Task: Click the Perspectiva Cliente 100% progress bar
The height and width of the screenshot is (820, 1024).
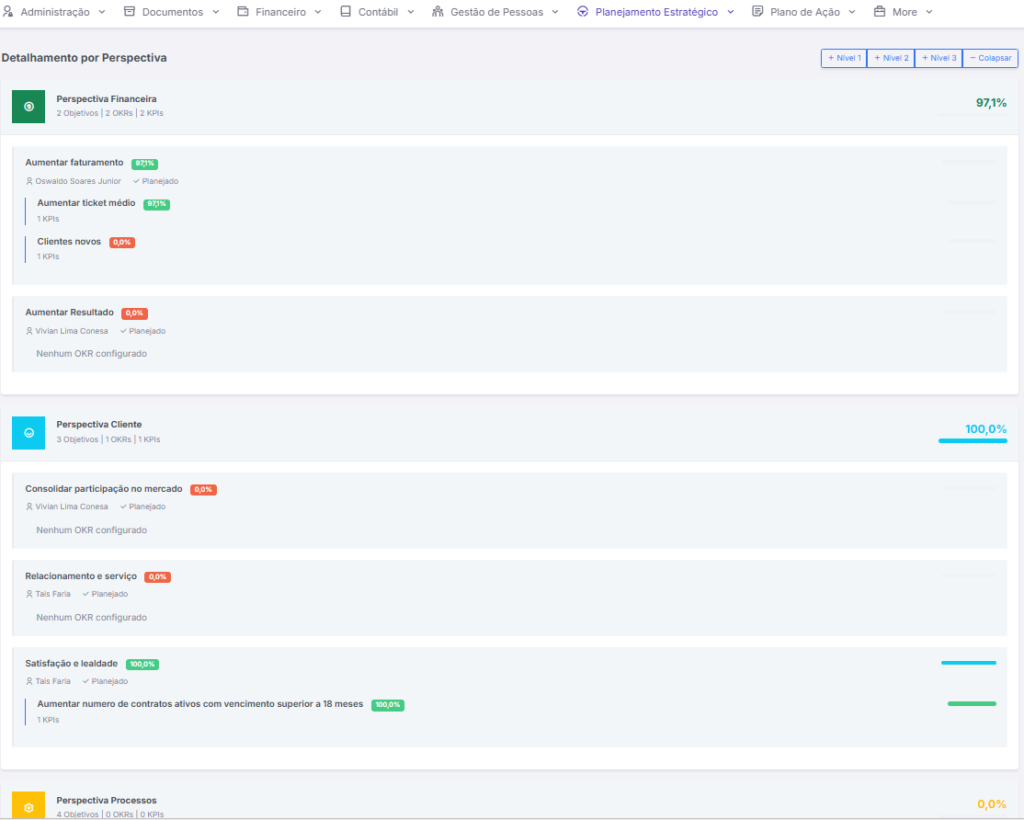Action: (x=972, y=440)
